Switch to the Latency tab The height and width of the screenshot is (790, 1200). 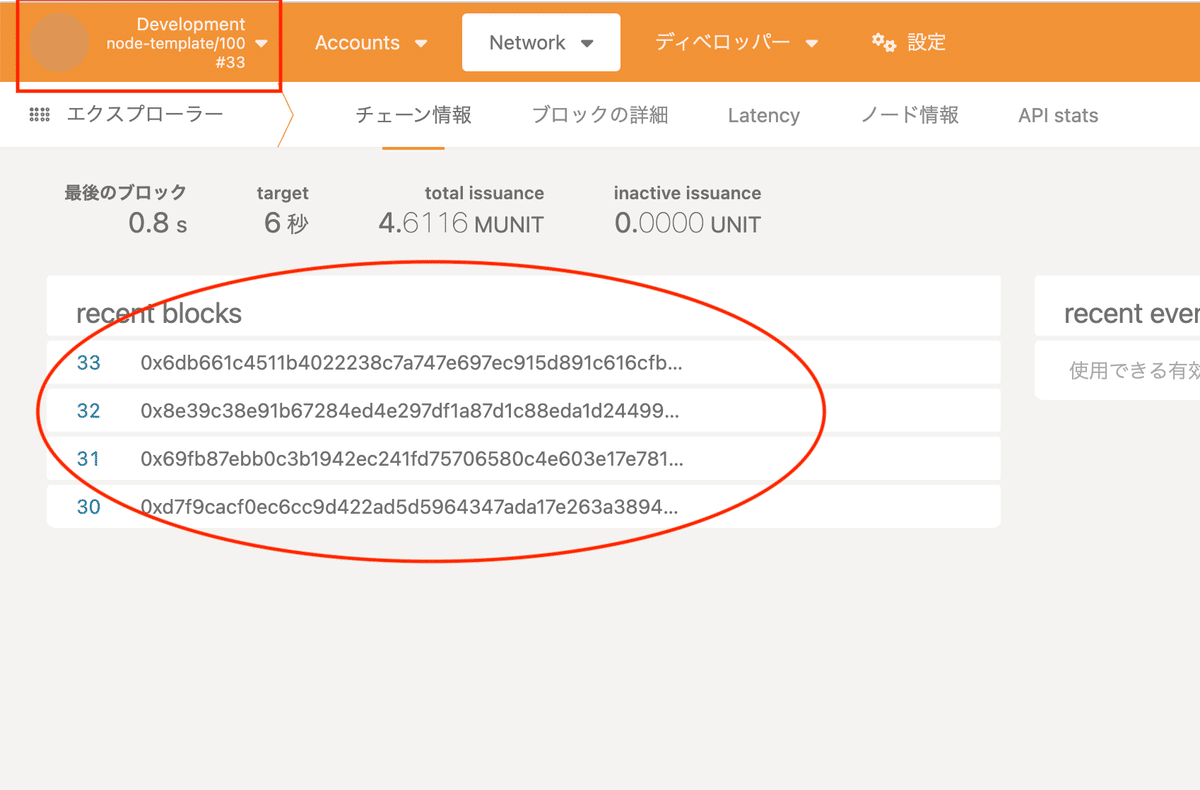pyautogui.click(x=764, y=115)
